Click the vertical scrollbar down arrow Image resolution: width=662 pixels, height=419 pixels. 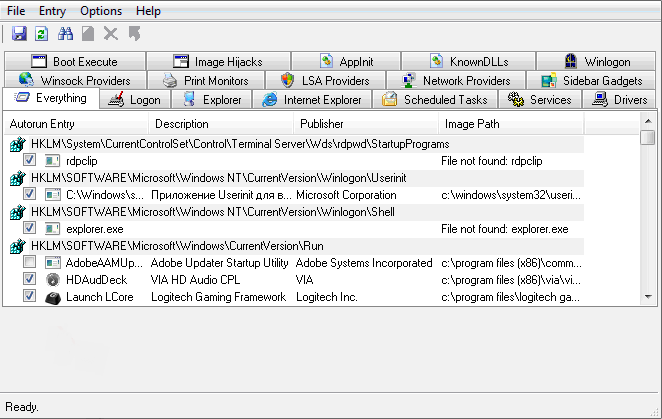[x=647, y=298]
